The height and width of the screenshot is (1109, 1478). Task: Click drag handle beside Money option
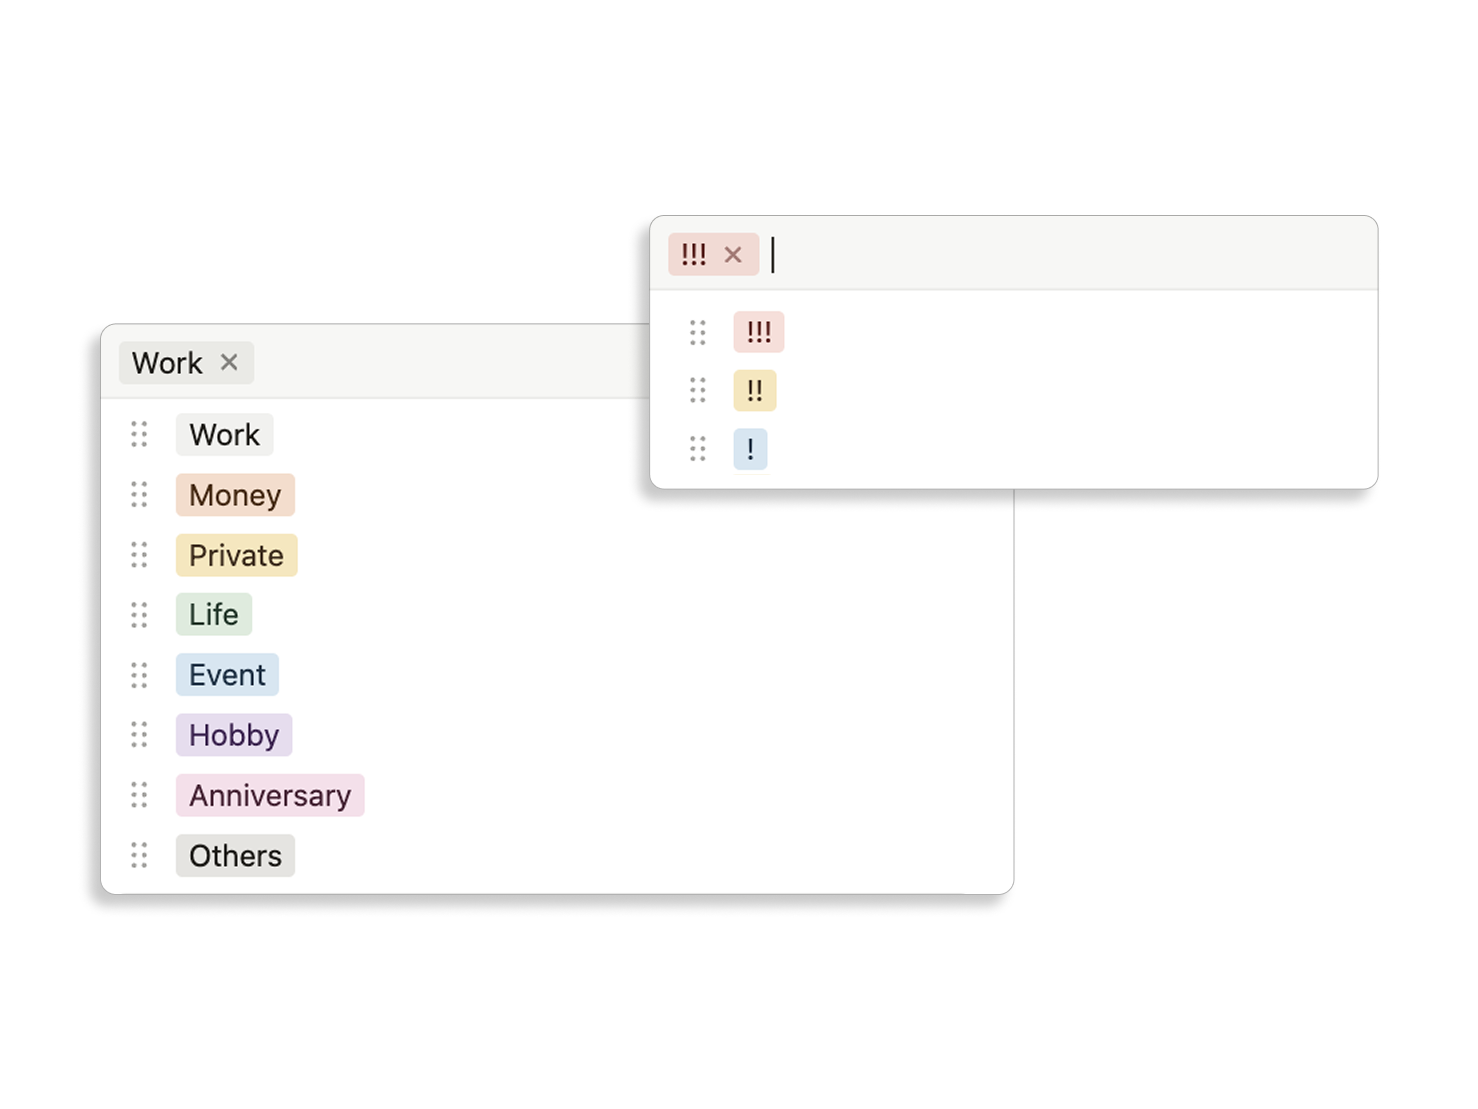click(139, 494)
